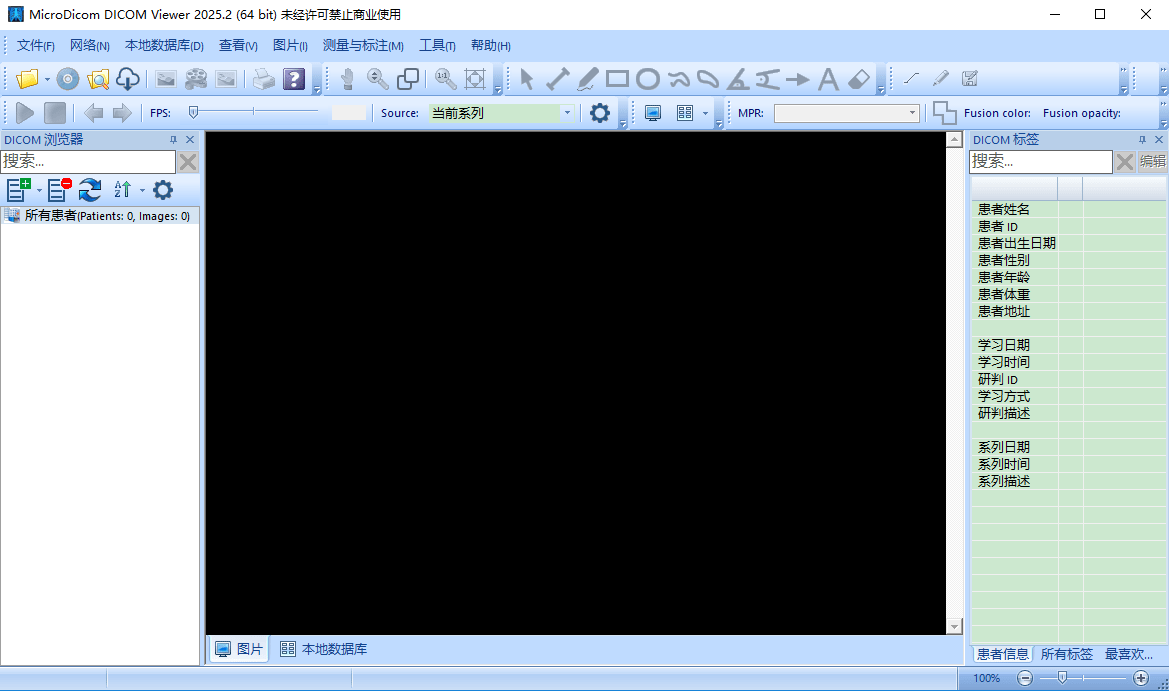The image size is (1169, 691).
Task: Switch to the 图片 tab
Action: coord(239,649)
